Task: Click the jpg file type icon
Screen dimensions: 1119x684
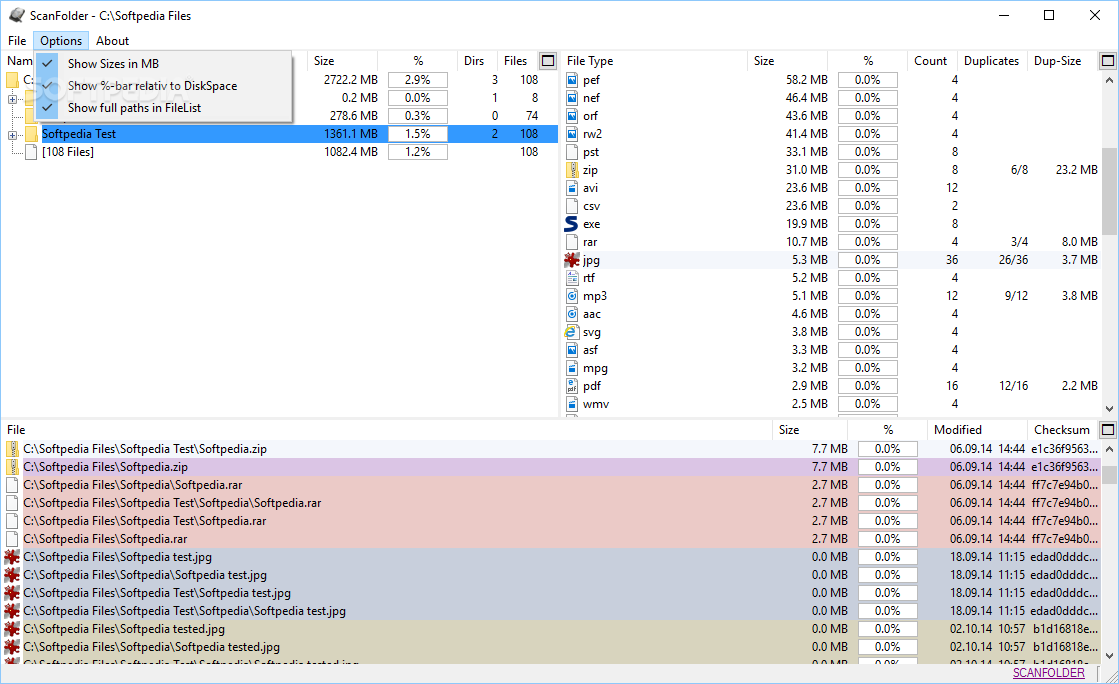Action: (572, 260)
